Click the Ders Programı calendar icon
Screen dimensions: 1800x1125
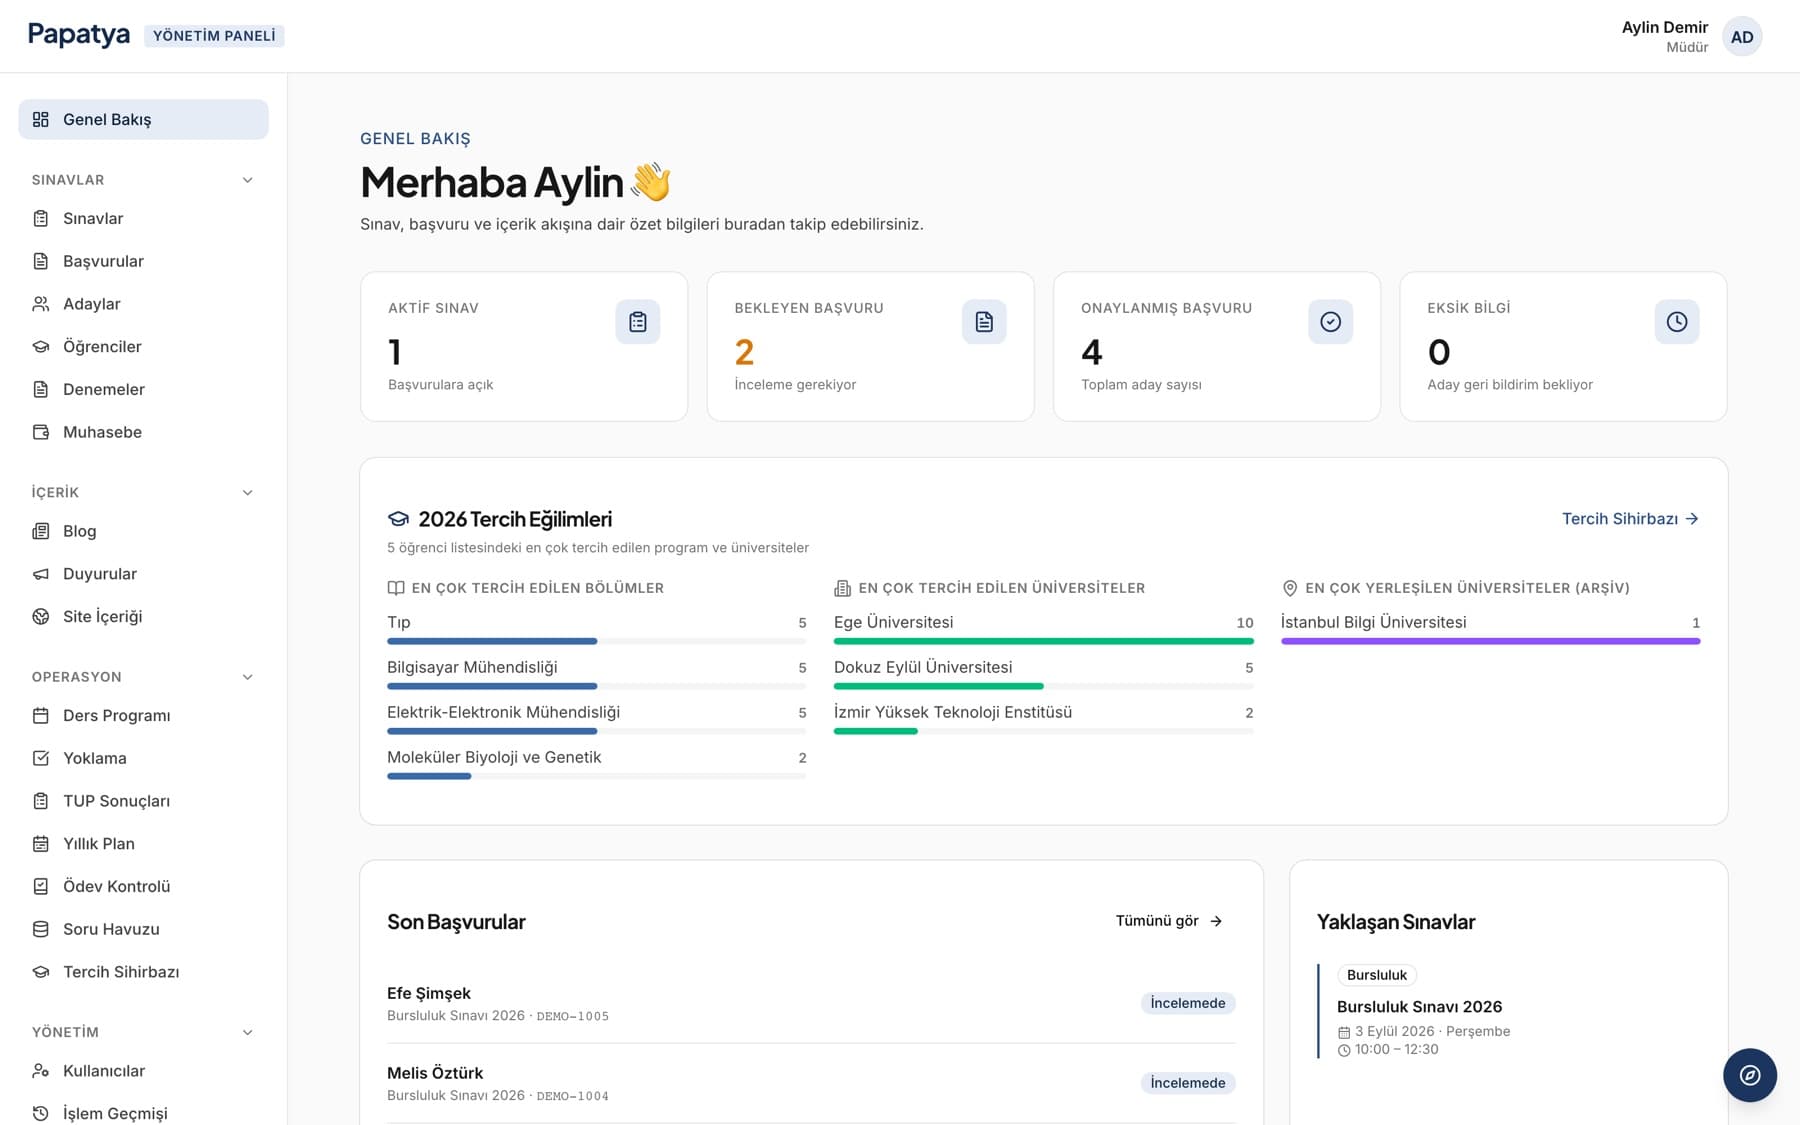pos(41,716)
